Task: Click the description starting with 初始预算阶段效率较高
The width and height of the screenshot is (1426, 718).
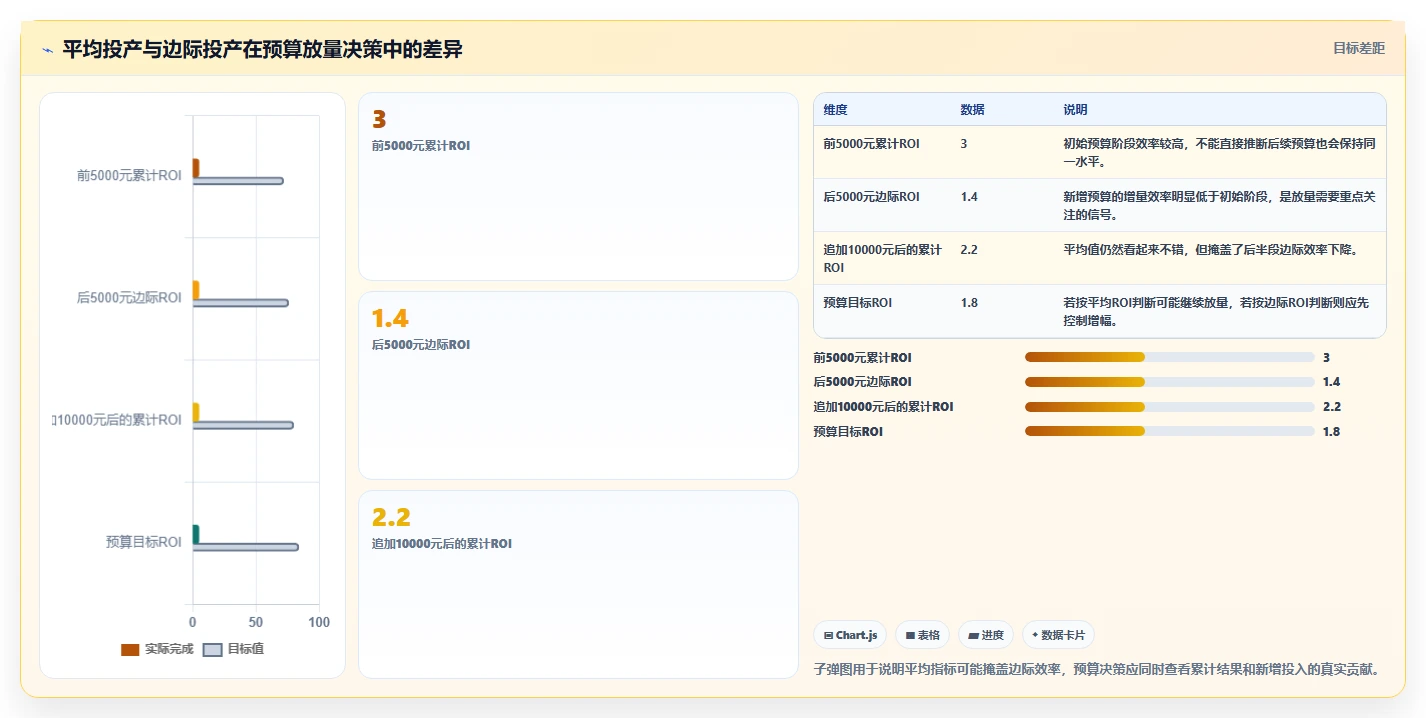Action: (x=1219, y=153)
